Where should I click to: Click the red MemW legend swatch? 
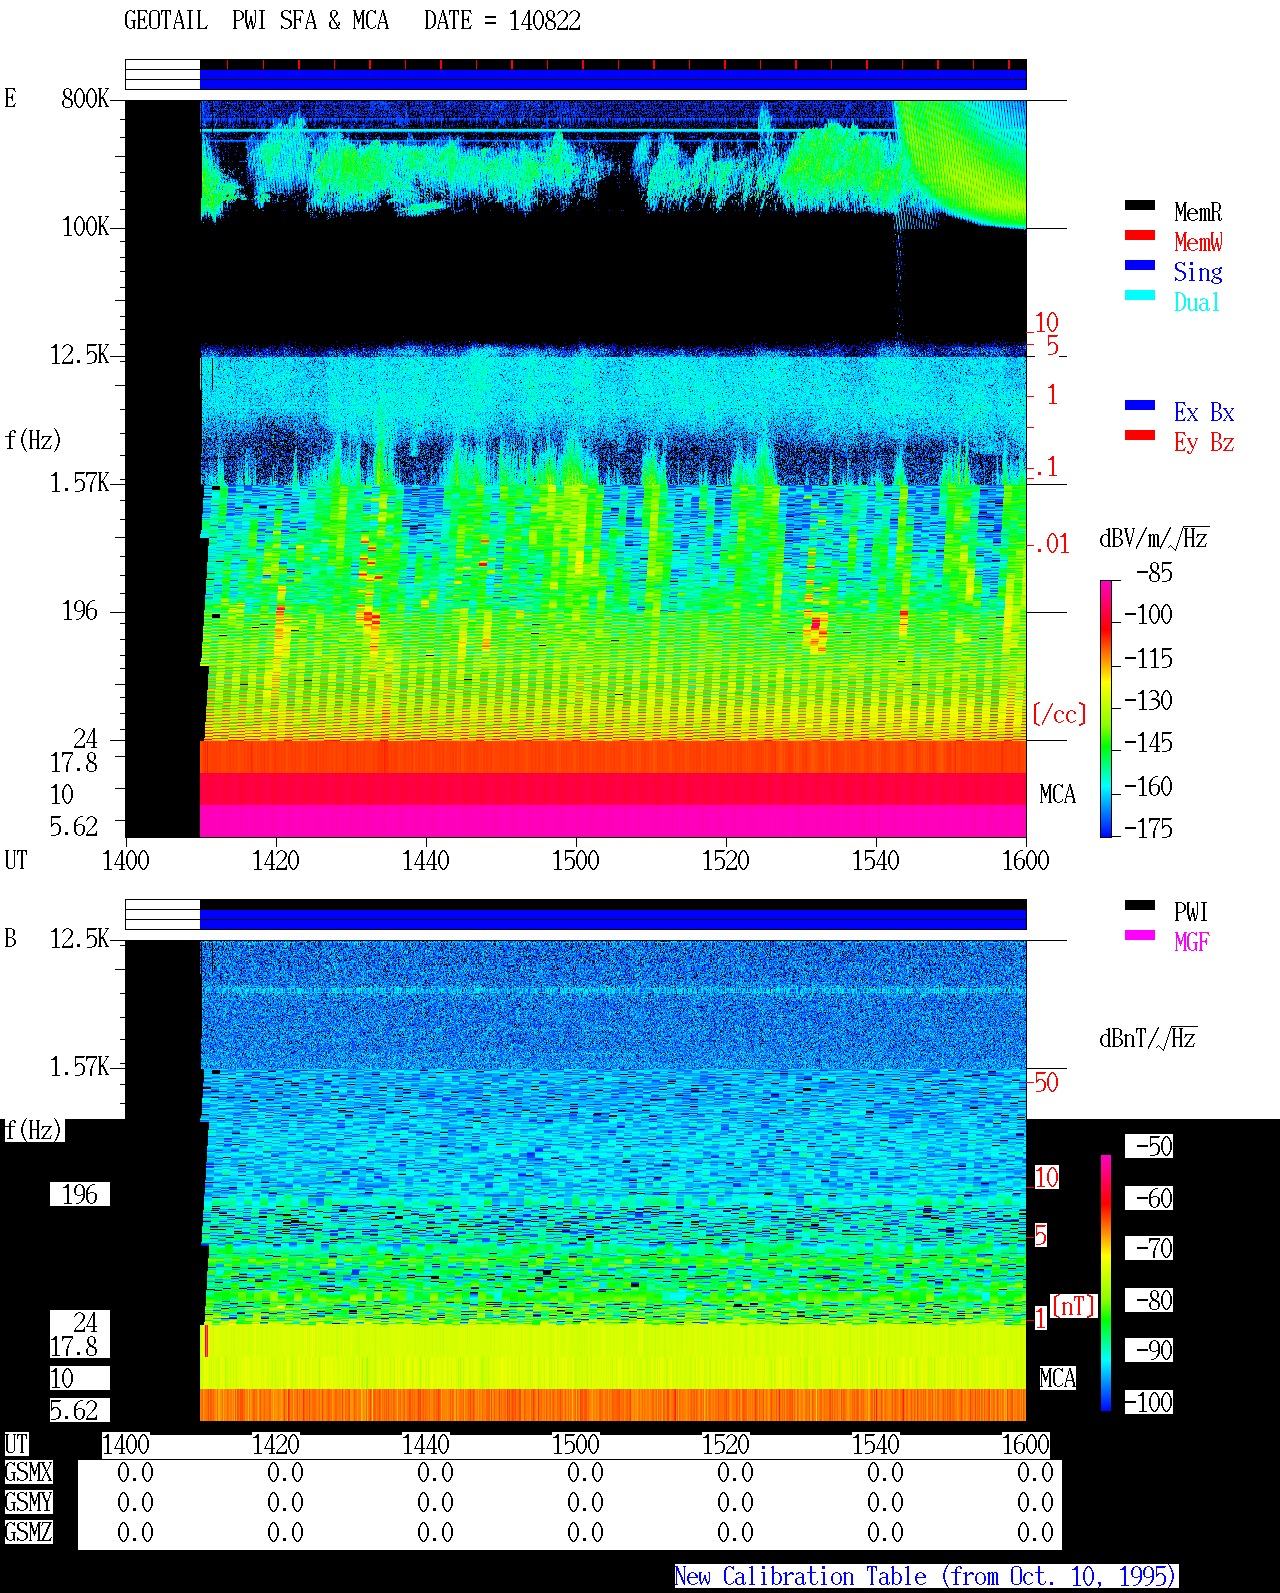[x=1140, y=236]
